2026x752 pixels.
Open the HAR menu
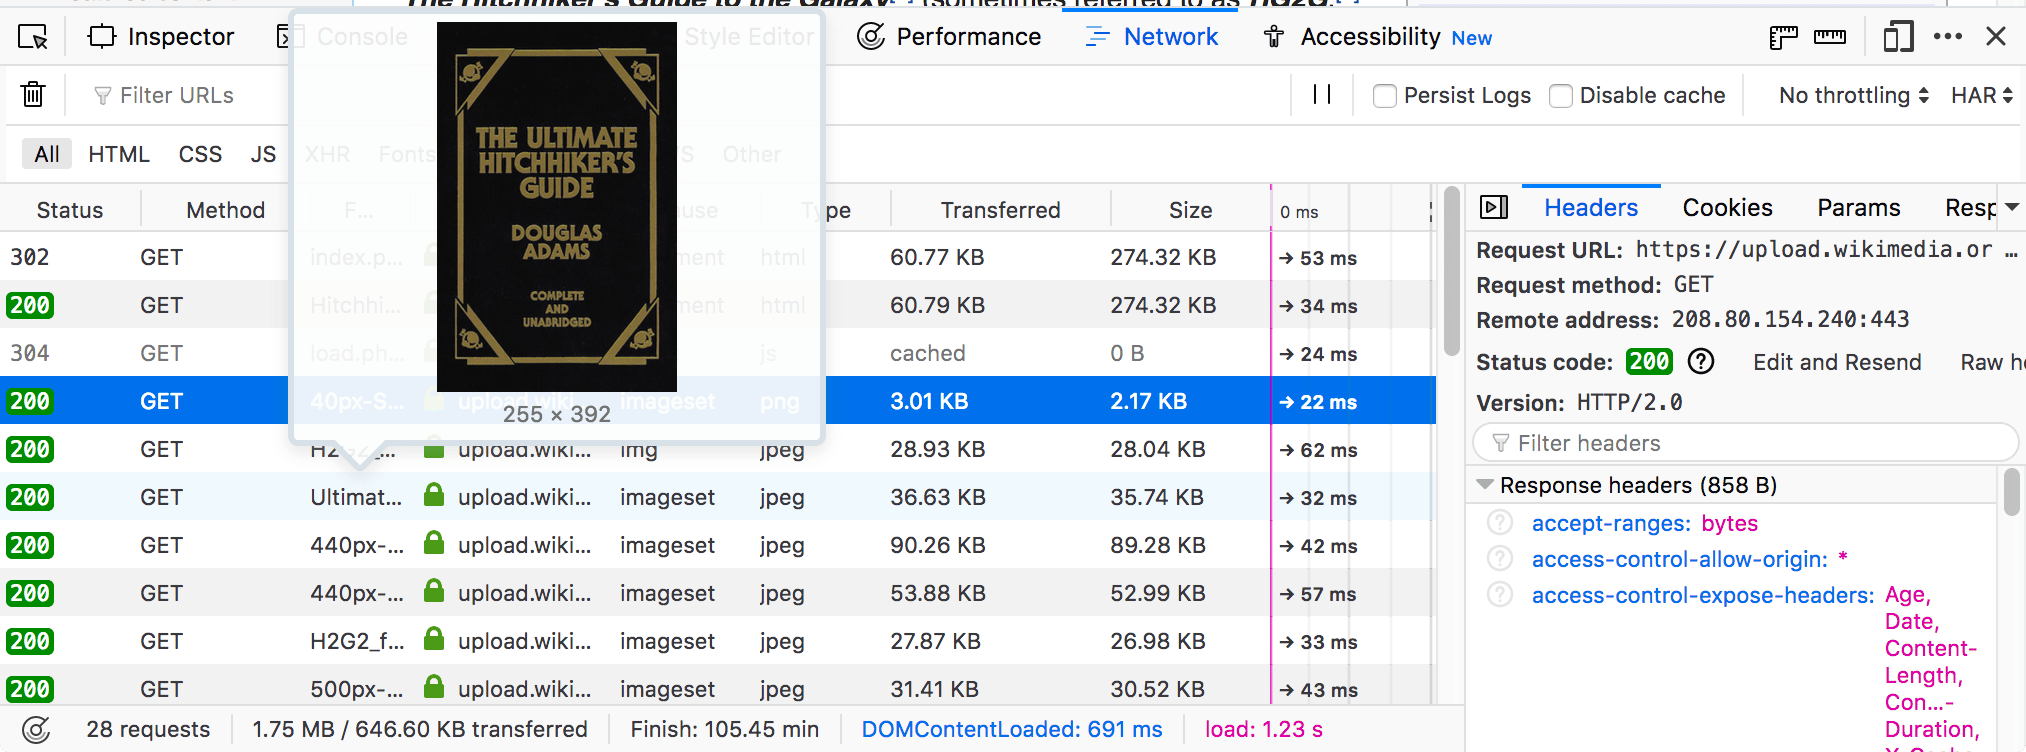1981,95
